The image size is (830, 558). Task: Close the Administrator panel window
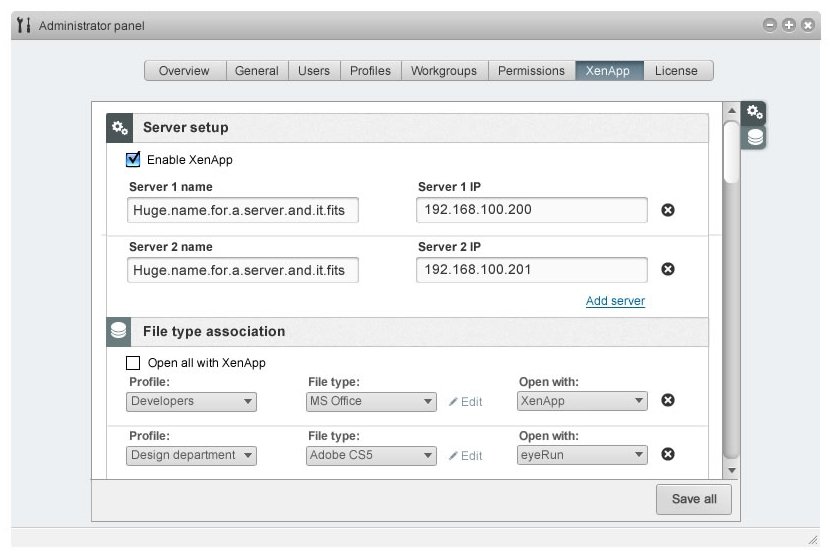tap(808, 25)
